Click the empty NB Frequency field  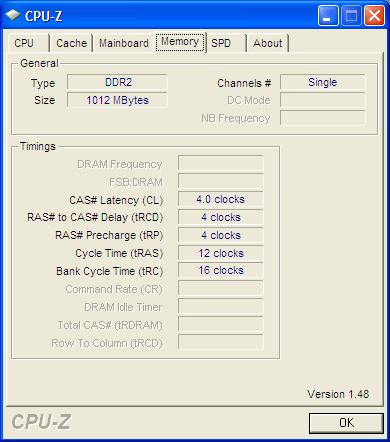pos(323,118)
